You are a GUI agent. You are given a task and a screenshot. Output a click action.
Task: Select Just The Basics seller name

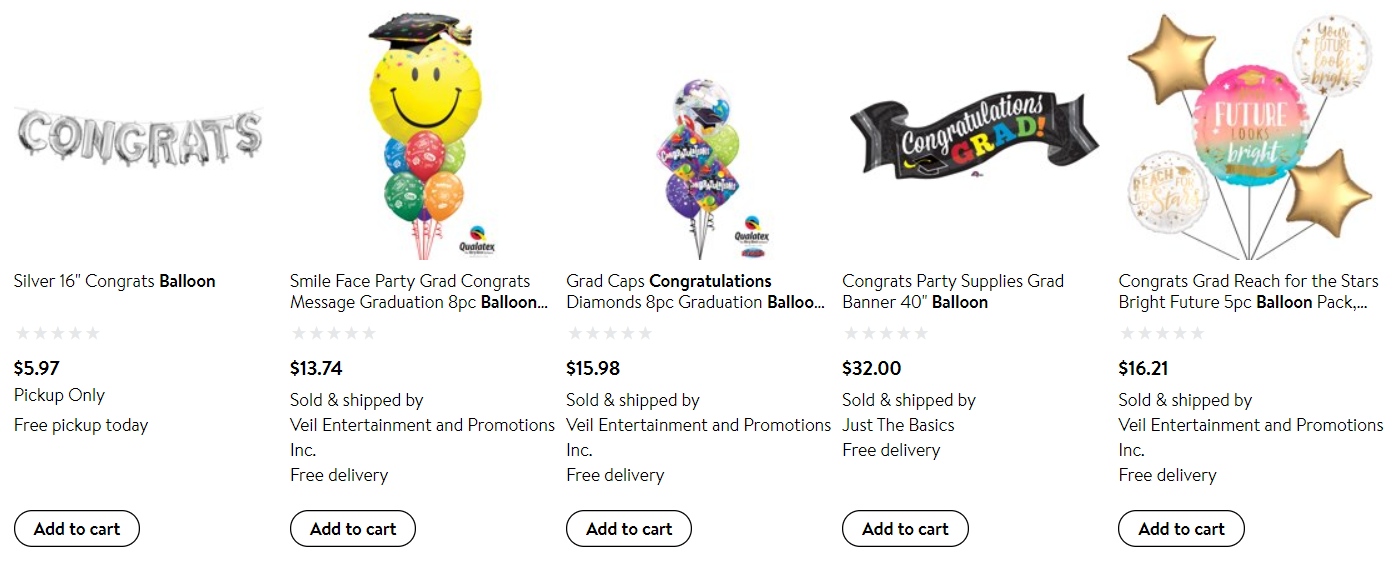point(898,425)
